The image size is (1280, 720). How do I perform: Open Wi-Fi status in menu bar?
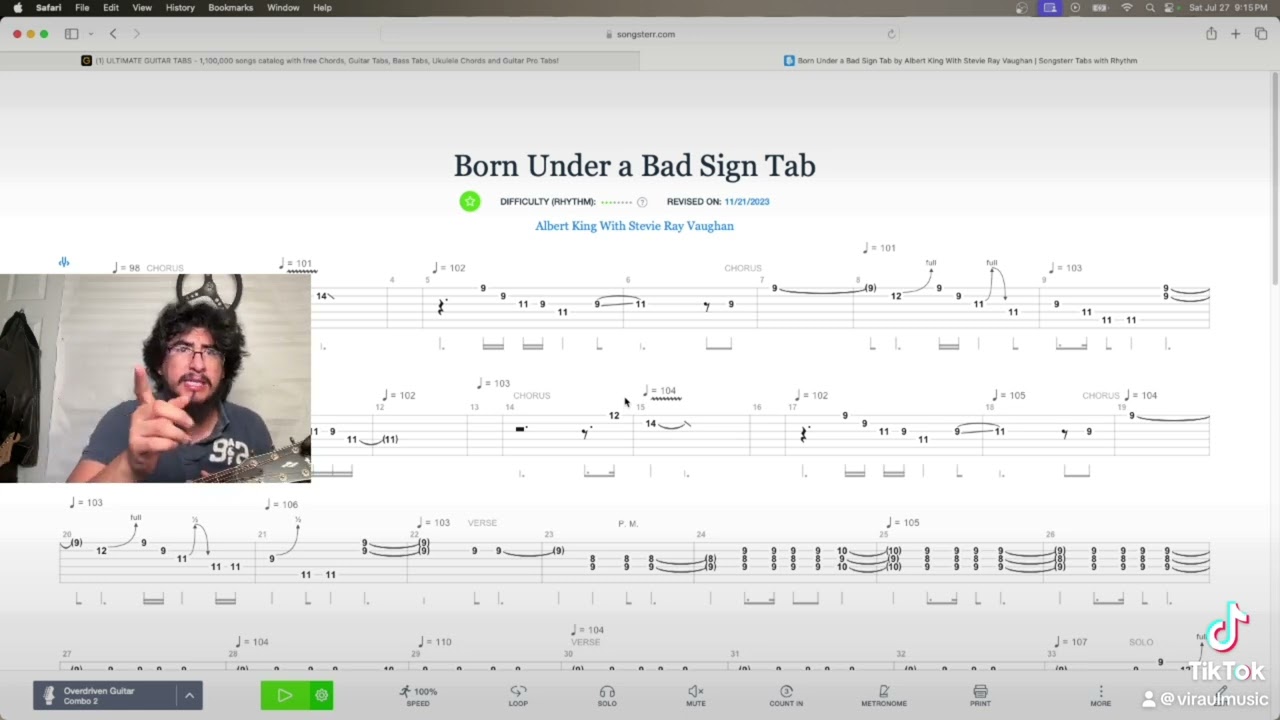(1127, 8)
